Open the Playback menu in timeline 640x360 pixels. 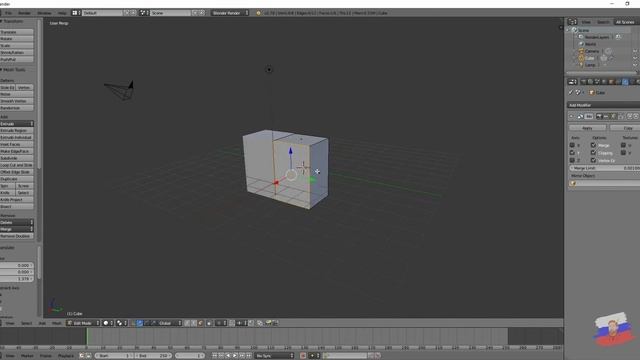(66, 356)
